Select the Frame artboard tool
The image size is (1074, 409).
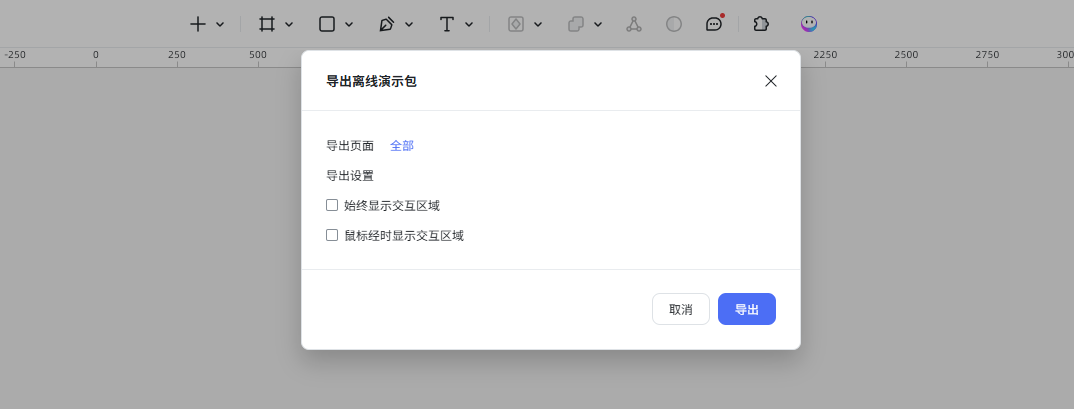click(x=266, y=24)
